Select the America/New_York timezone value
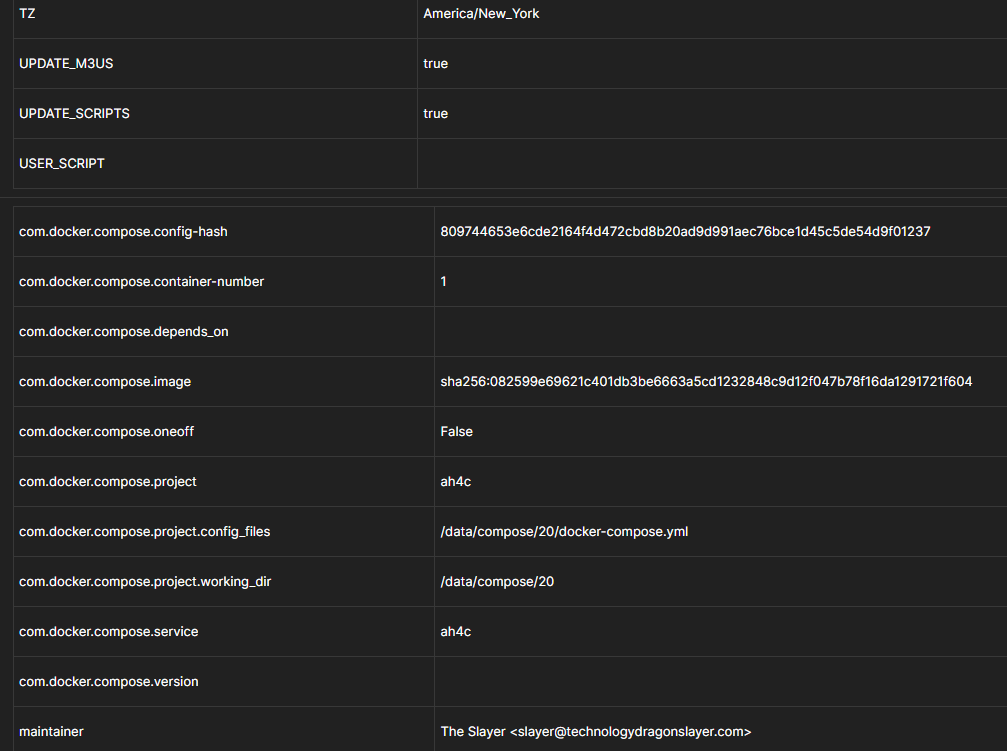This screenshot has width=1007, height=751. click(x=481, y=14)
